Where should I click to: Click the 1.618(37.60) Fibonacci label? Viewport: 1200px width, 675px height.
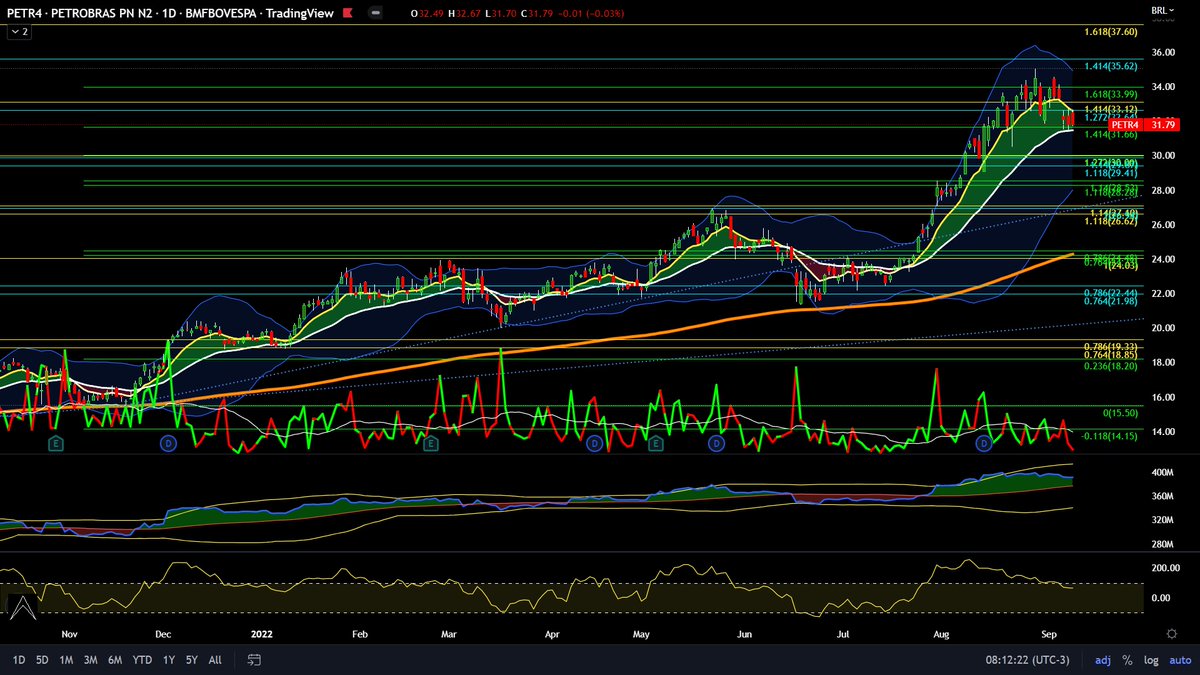[x=1112, y=32]
